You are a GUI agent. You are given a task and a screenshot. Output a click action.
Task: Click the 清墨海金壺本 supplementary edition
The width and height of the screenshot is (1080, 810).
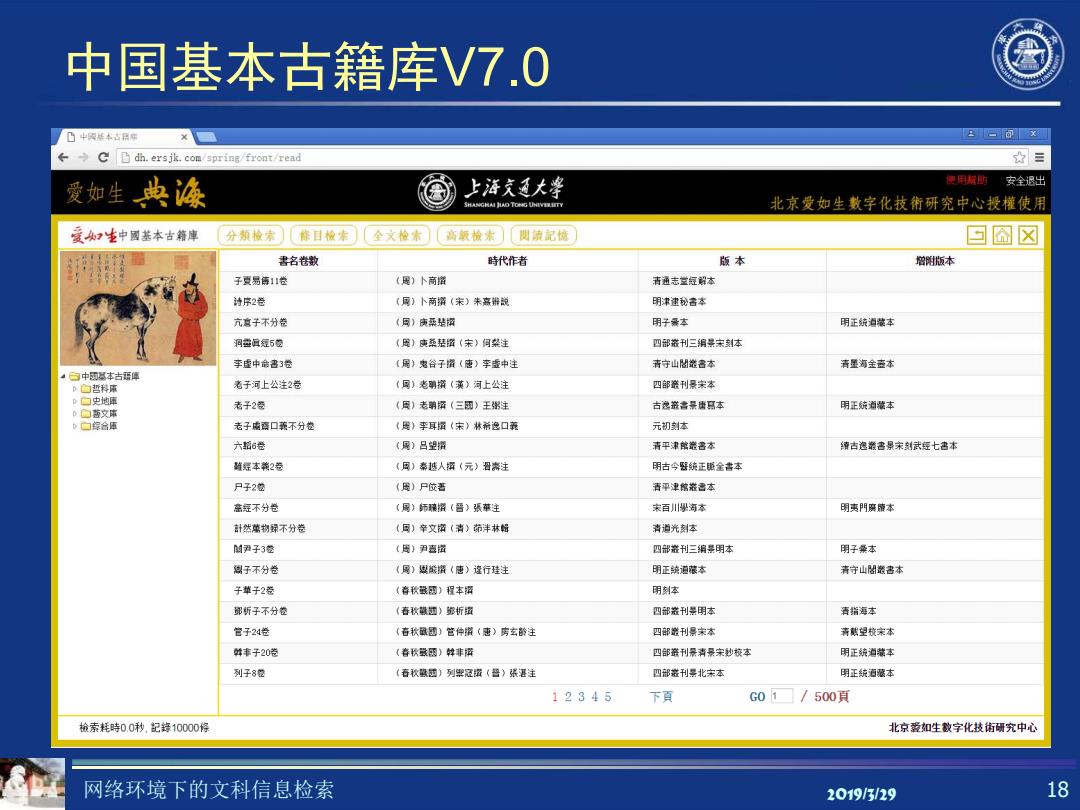click(x=867, y=364)
